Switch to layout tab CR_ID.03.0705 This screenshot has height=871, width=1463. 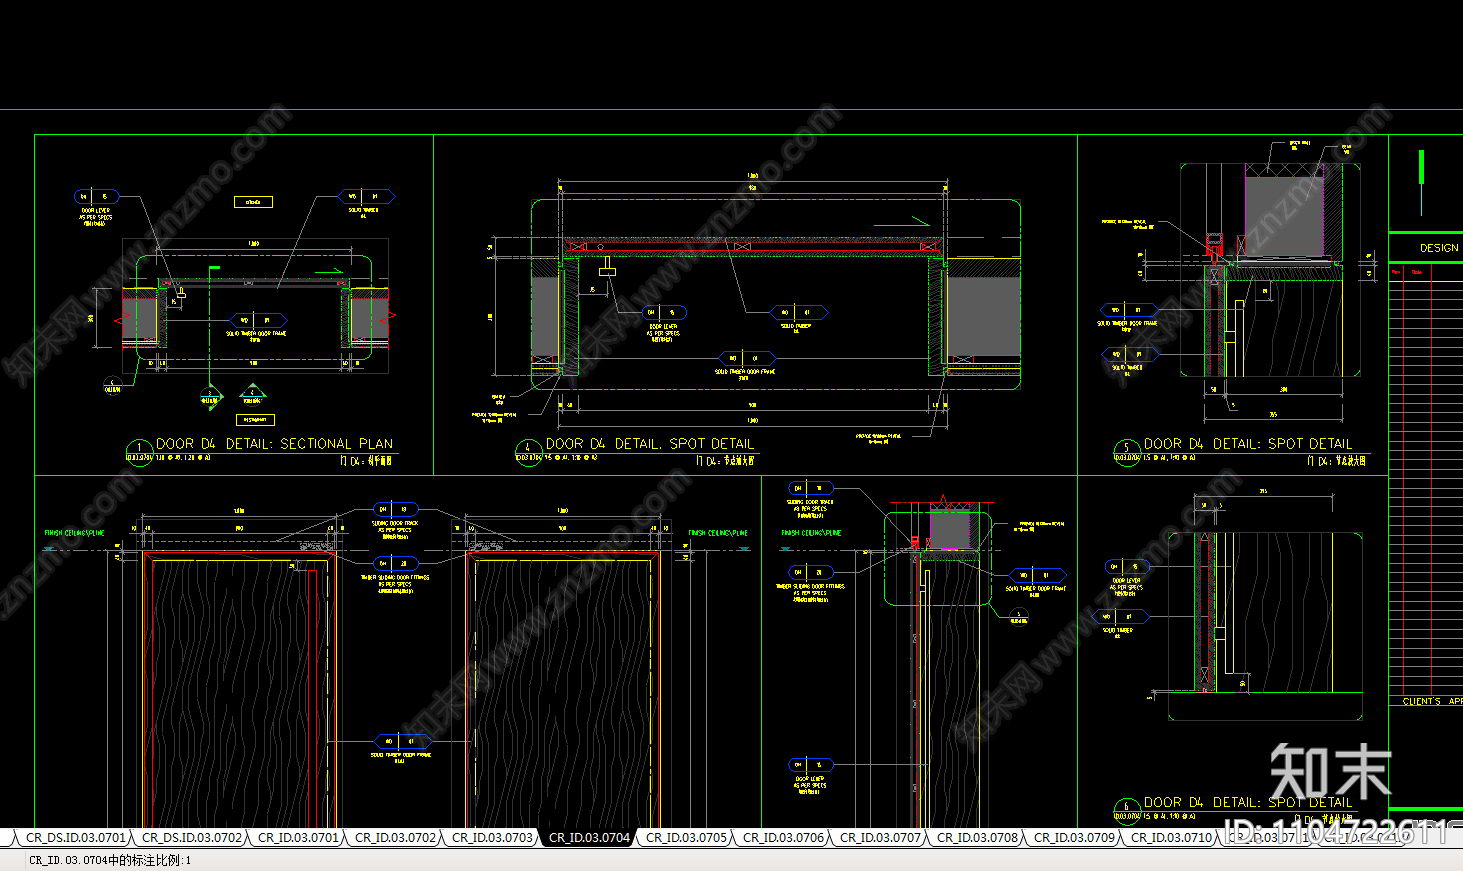pyautogui.click(x=686, y=838)
